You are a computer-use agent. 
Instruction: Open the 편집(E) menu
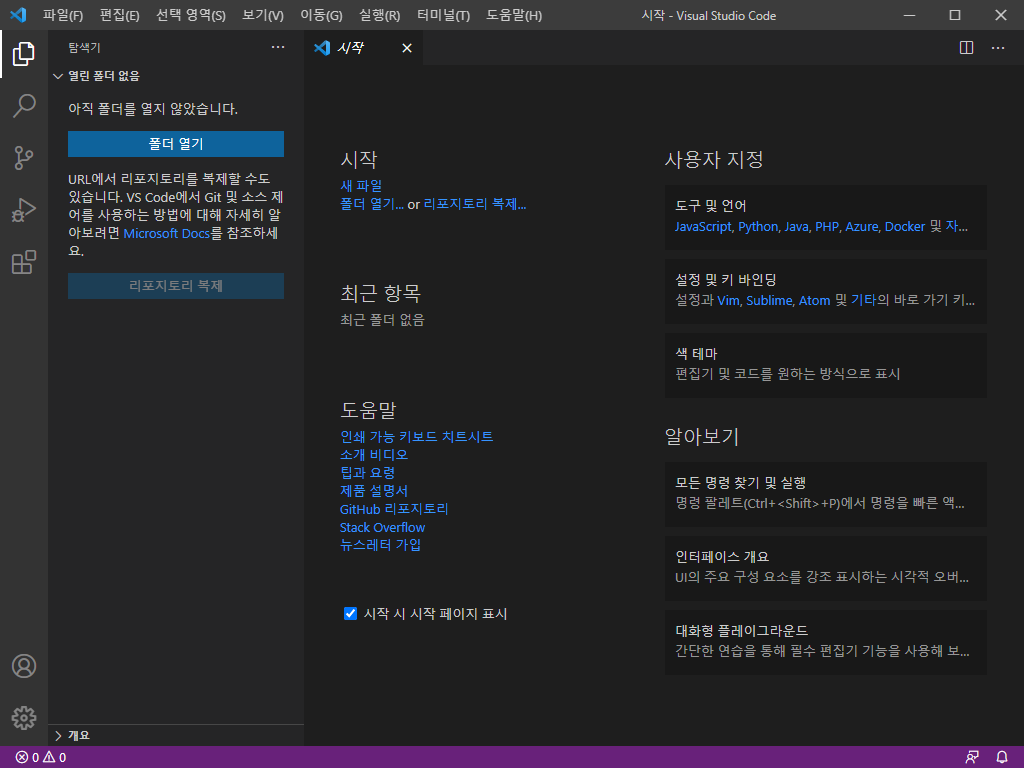coord(120,15)
